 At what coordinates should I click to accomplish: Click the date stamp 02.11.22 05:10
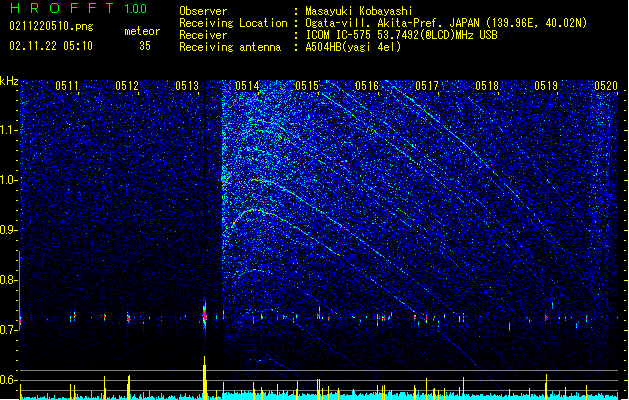click(51, 46)
